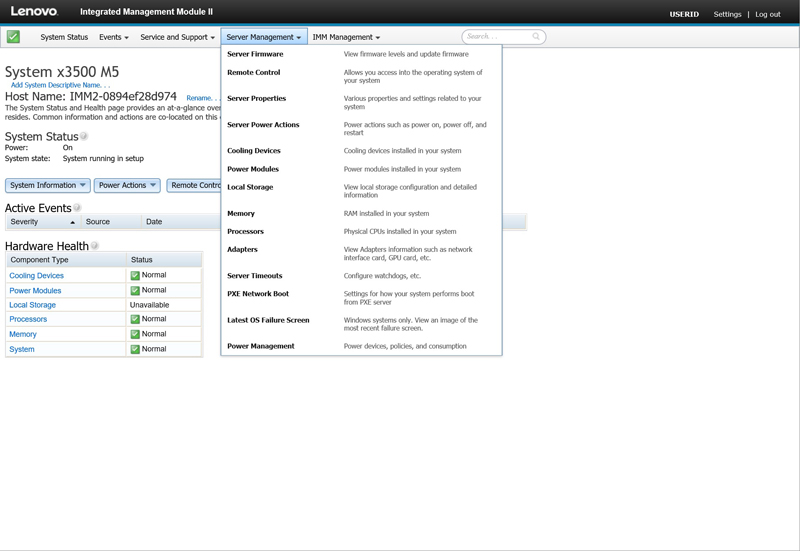The height and width of the screenshot is (551, 800).
Task: Click the Remote Control button under System Status
Action: (194, 185)
